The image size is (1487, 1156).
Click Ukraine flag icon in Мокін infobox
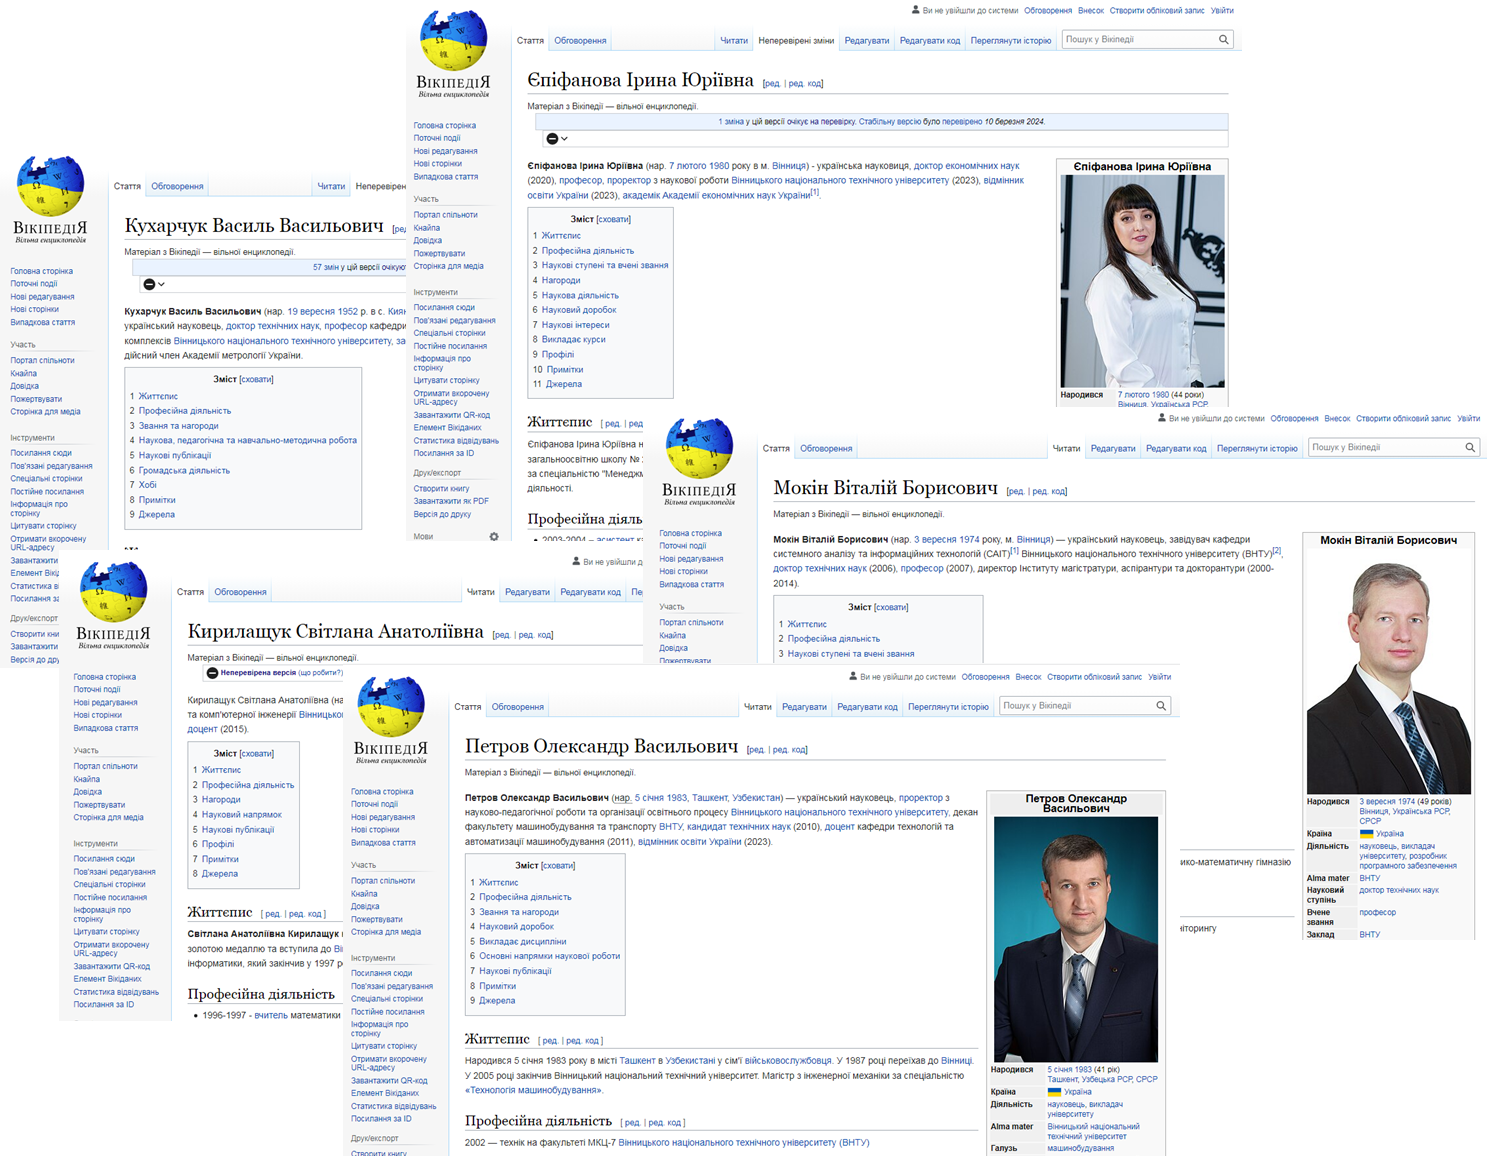[x=1366, y=834]
